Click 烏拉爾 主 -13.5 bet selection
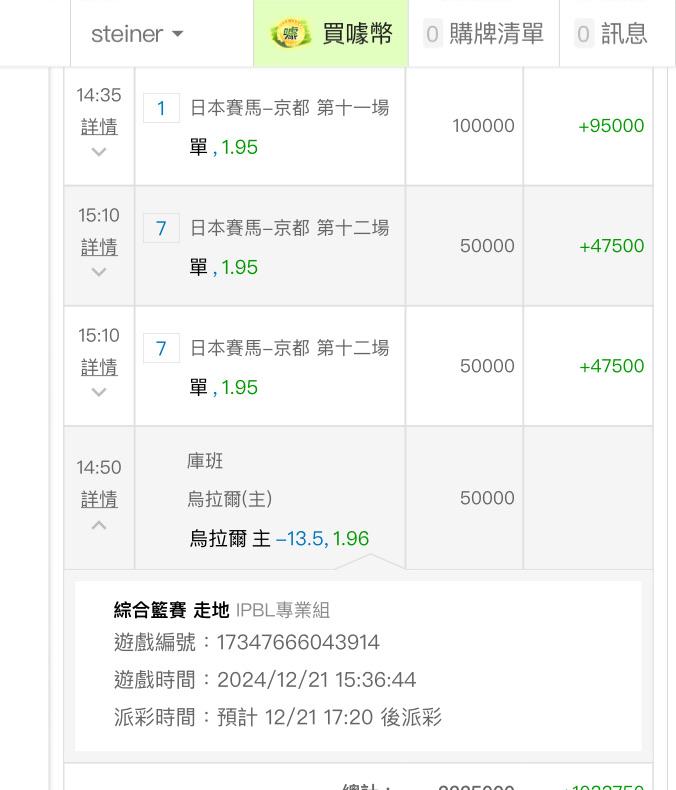Image resolution: width=676 pixels, height=790 pixels. (279, 539)
